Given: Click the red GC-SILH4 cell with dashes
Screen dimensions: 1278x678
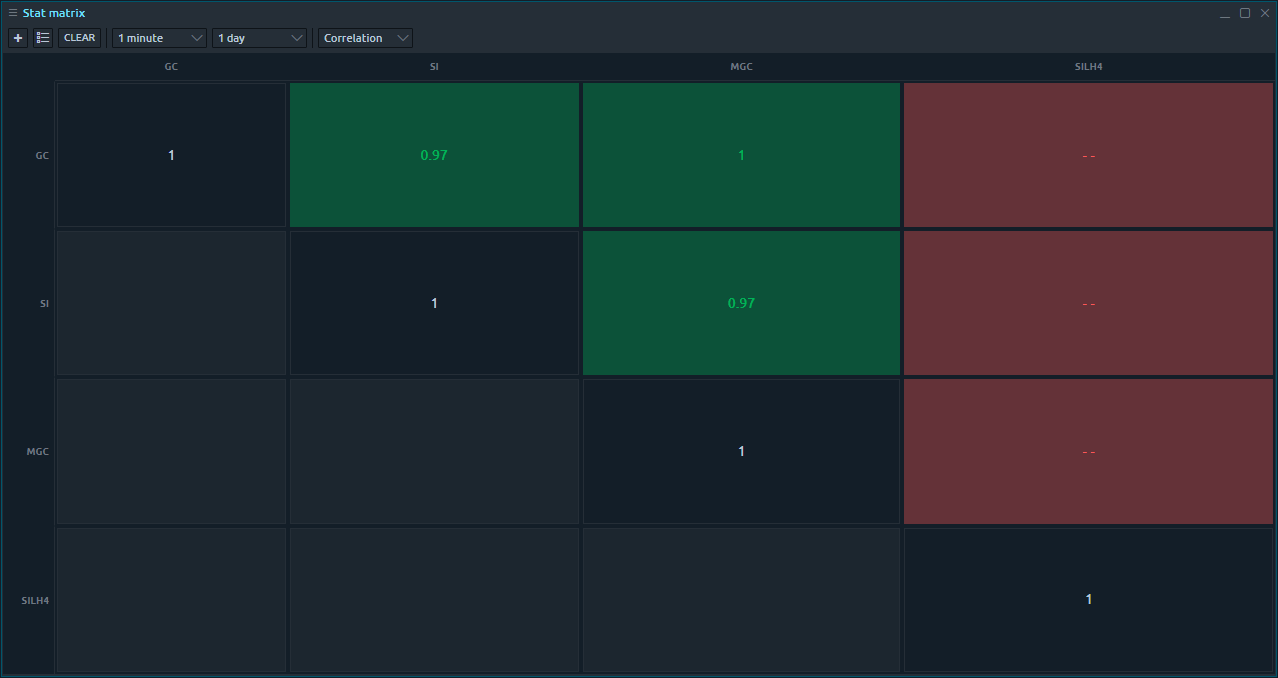Looking at the screenshot, I should pyautogui.click(x=1088, y=154).
